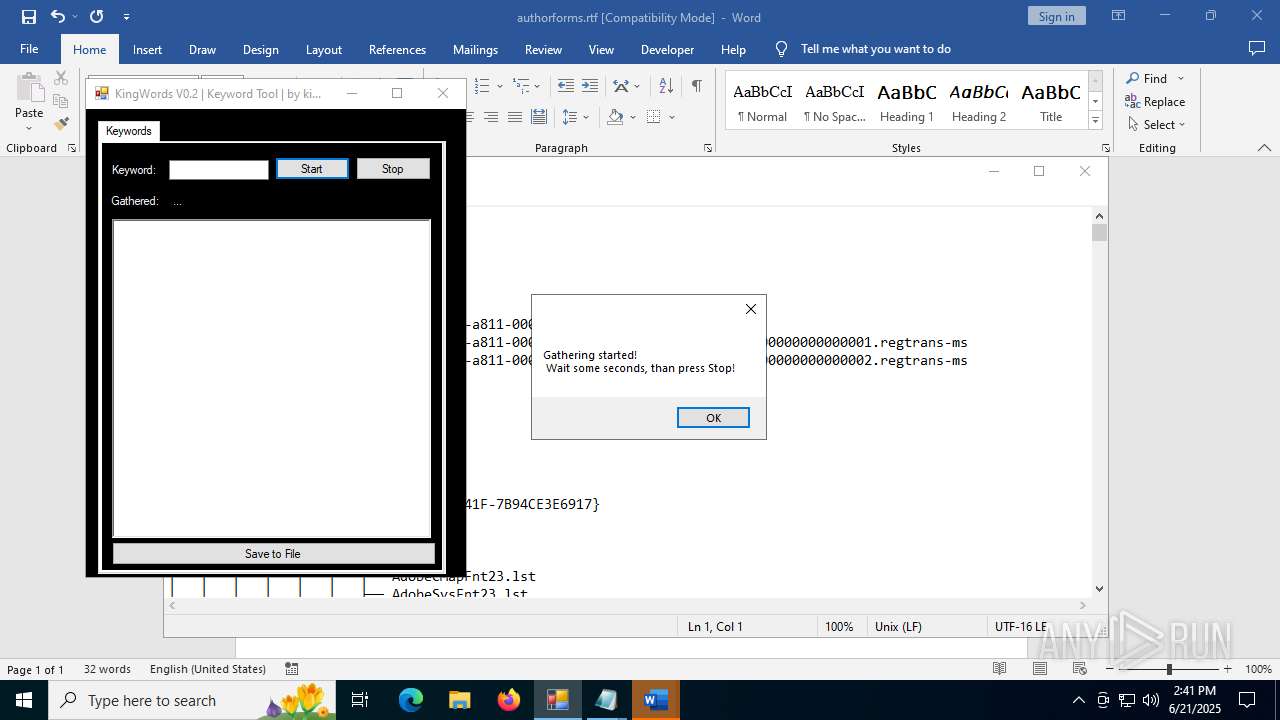Screen dimensions: 1280x720
Task: Click the zoom slider in Word status bar
Action: 1168,669
